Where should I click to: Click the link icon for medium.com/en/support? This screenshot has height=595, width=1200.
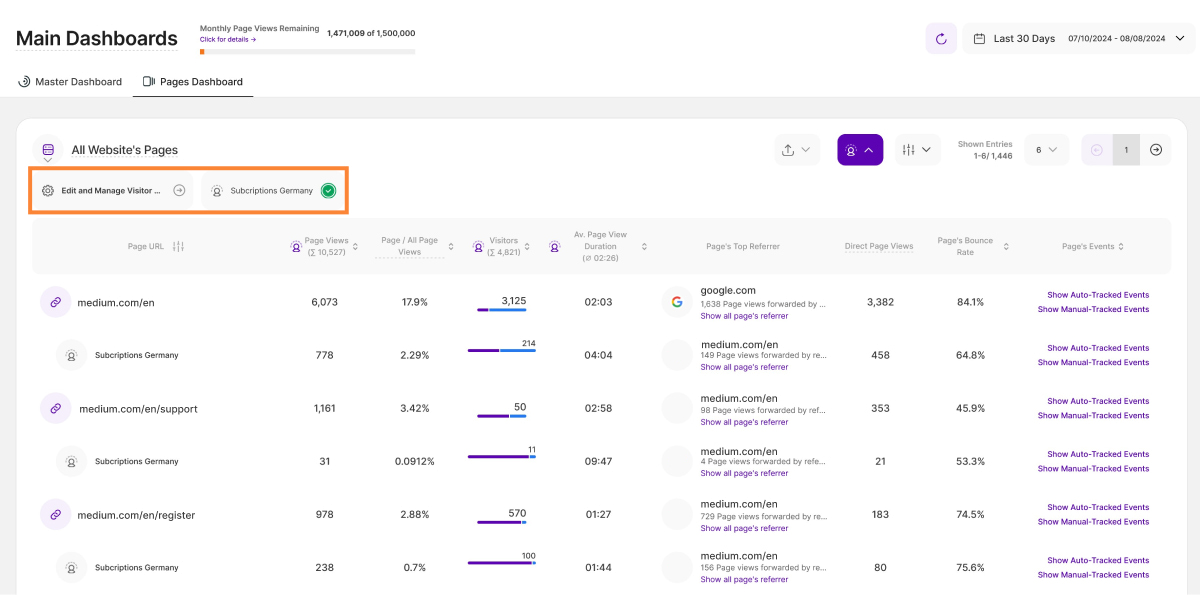coord(56,408)
